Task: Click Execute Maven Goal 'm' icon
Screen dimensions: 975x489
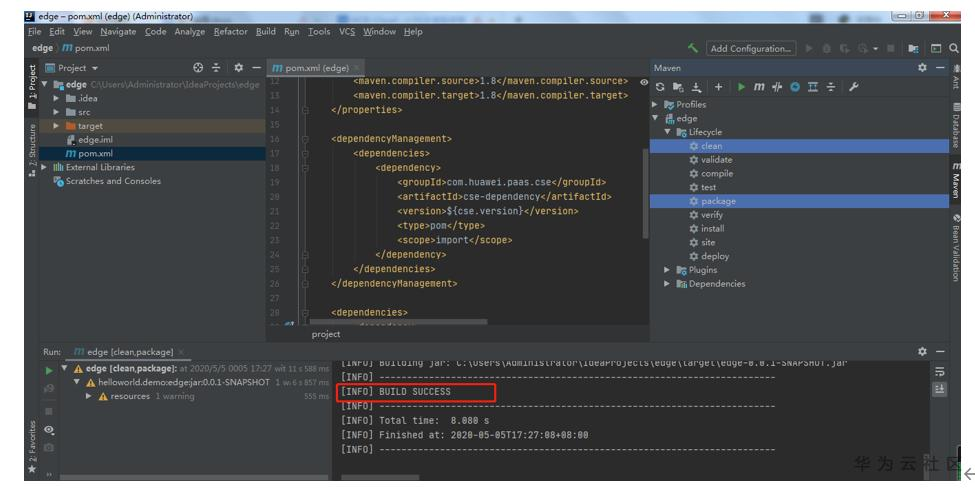Action: [x=759, y=87]
